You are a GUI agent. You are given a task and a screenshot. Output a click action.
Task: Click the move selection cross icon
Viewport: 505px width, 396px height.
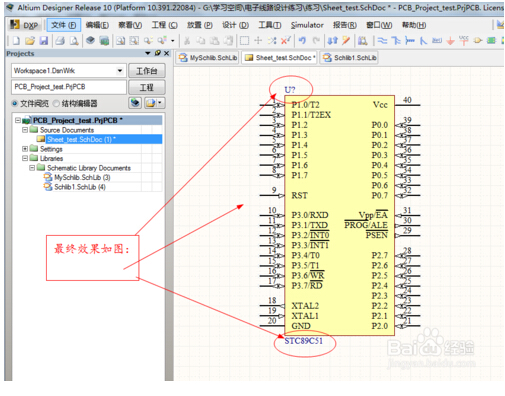258,41
